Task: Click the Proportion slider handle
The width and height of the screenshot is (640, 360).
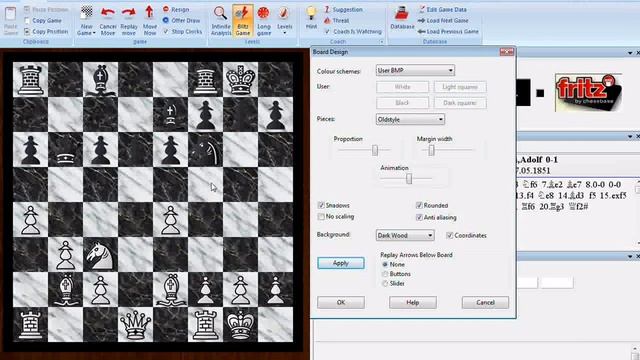Action: pyautogui.click(x=375, y=150)
